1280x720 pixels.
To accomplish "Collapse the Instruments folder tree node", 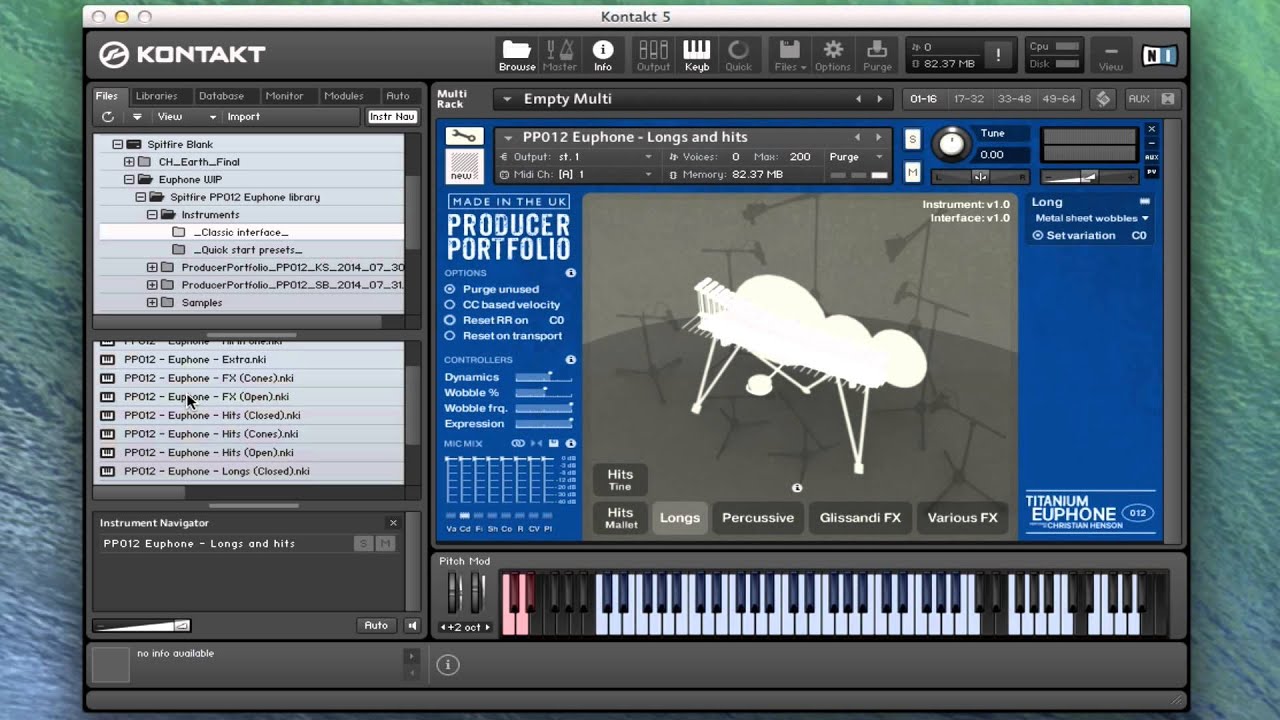I will point(153,215).
